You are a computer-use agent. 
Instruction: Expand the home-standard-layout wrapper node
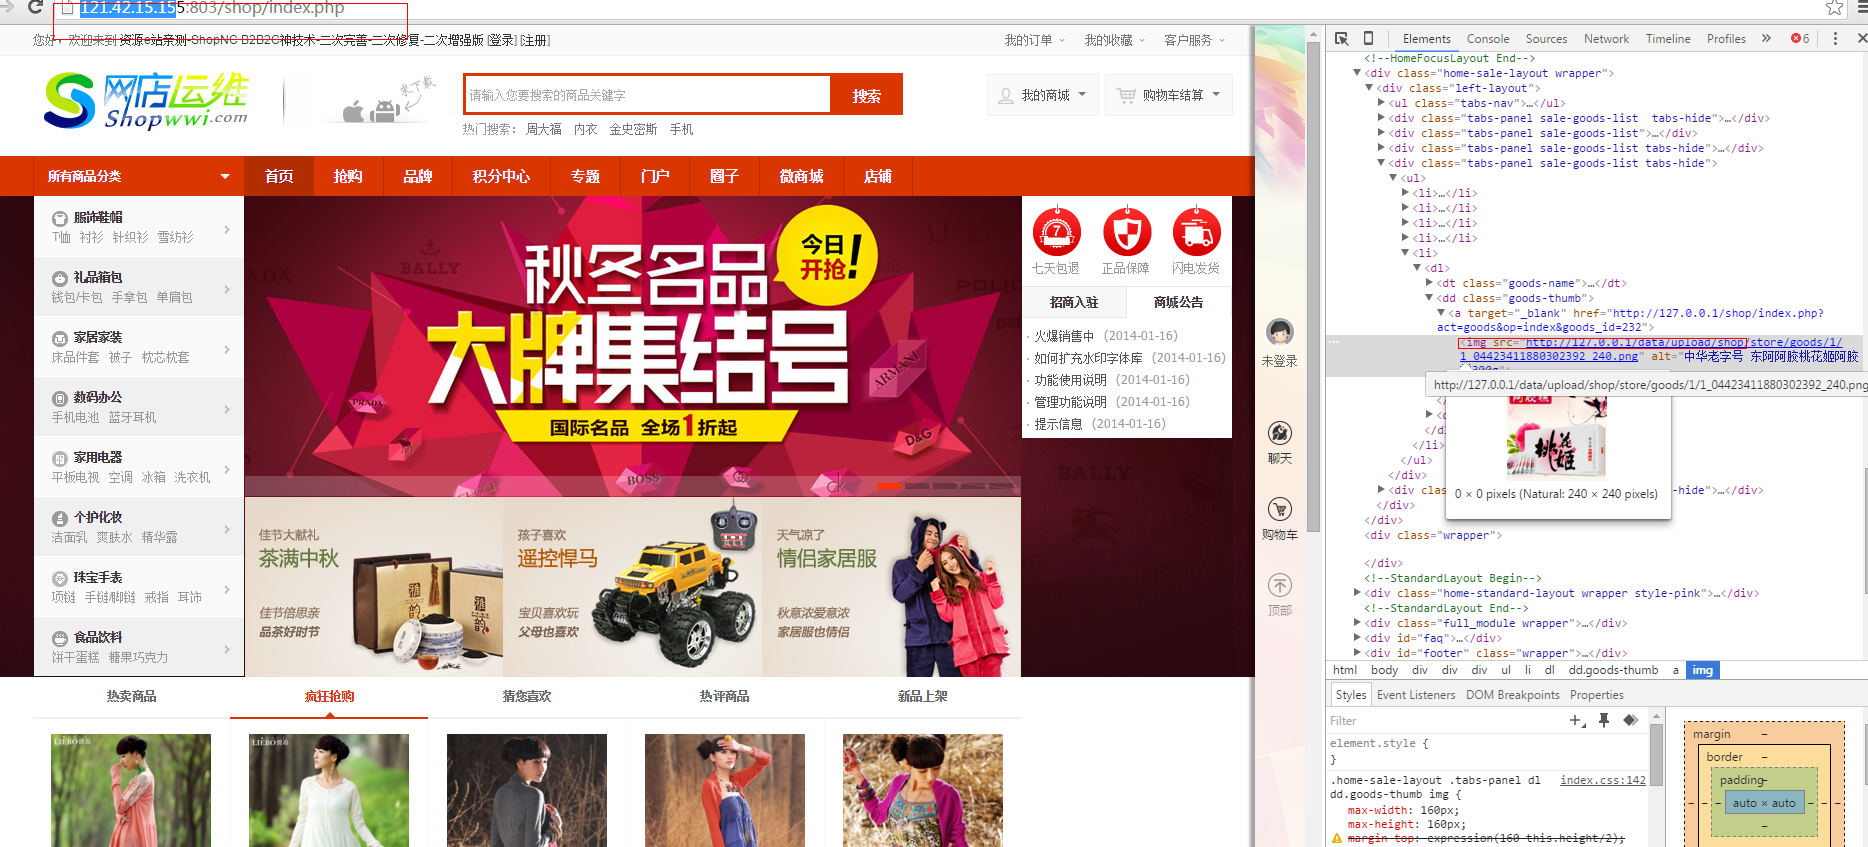pos(1357,593)
